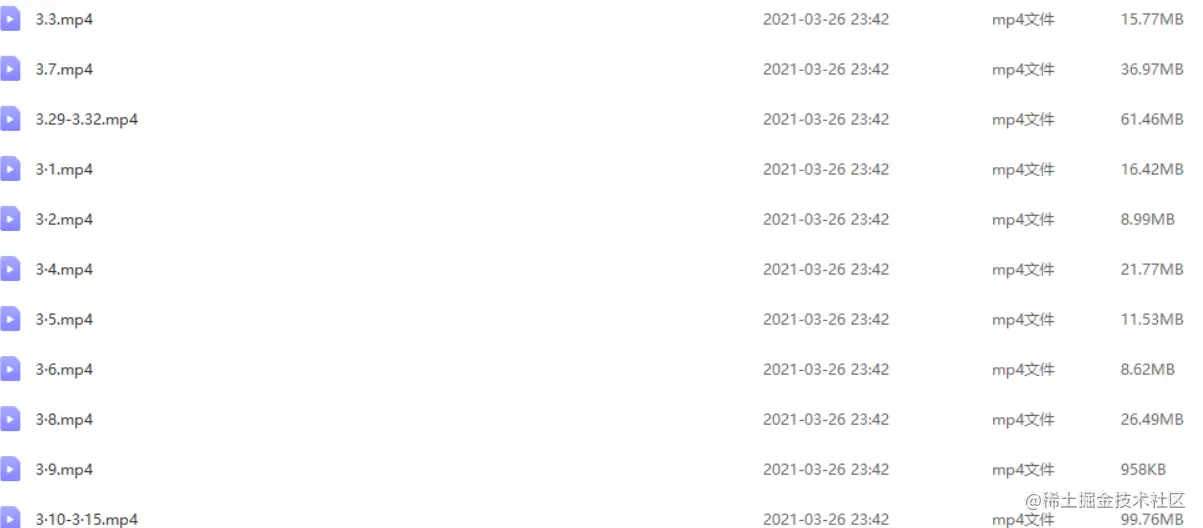Click the video icon beside 3.3.mp4
Viewport: 1203px width, 528px height.
[10, 19]
